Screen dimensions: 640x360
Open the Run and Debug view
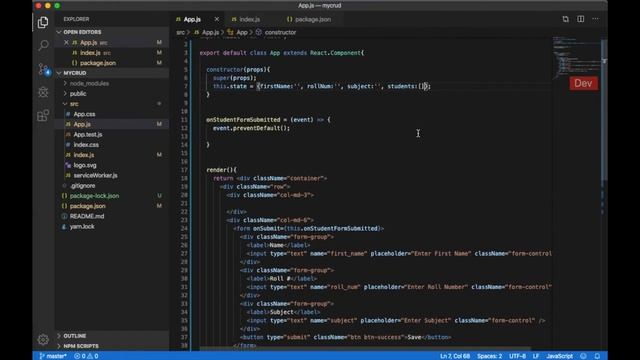(x=43, y=92)
